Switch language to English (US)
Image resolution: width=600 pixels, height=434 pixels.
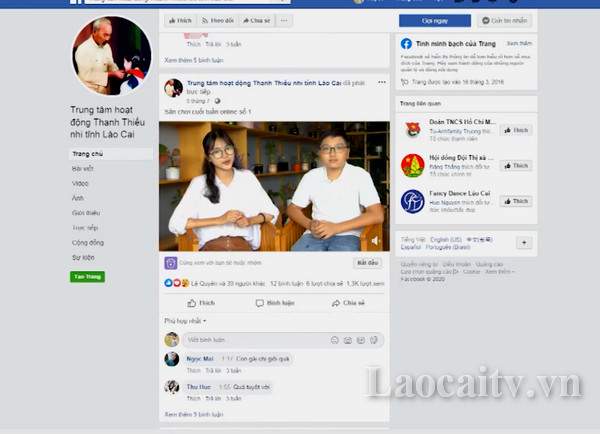446,240
